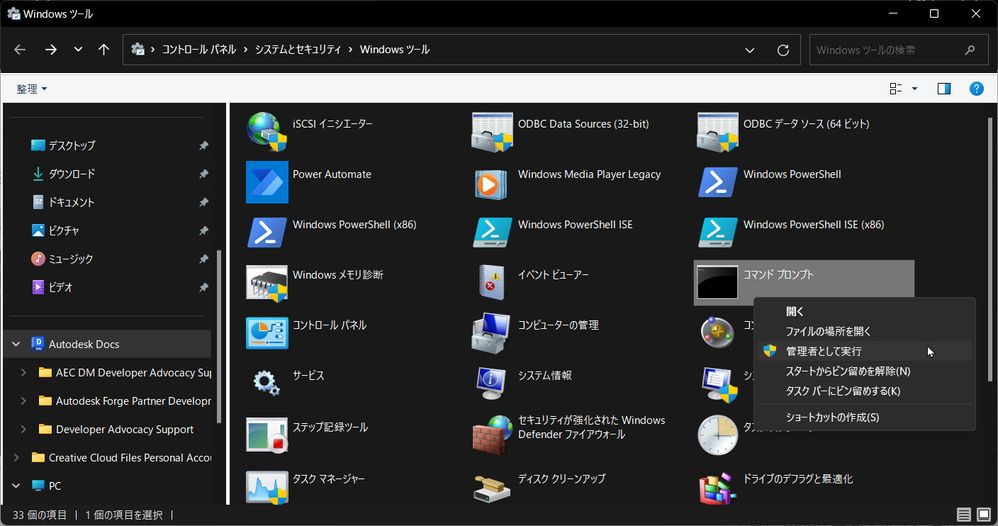Choose ファイルの場所を開く from context menu
Screen dimensions: 998x526
(x=864, y=331)
